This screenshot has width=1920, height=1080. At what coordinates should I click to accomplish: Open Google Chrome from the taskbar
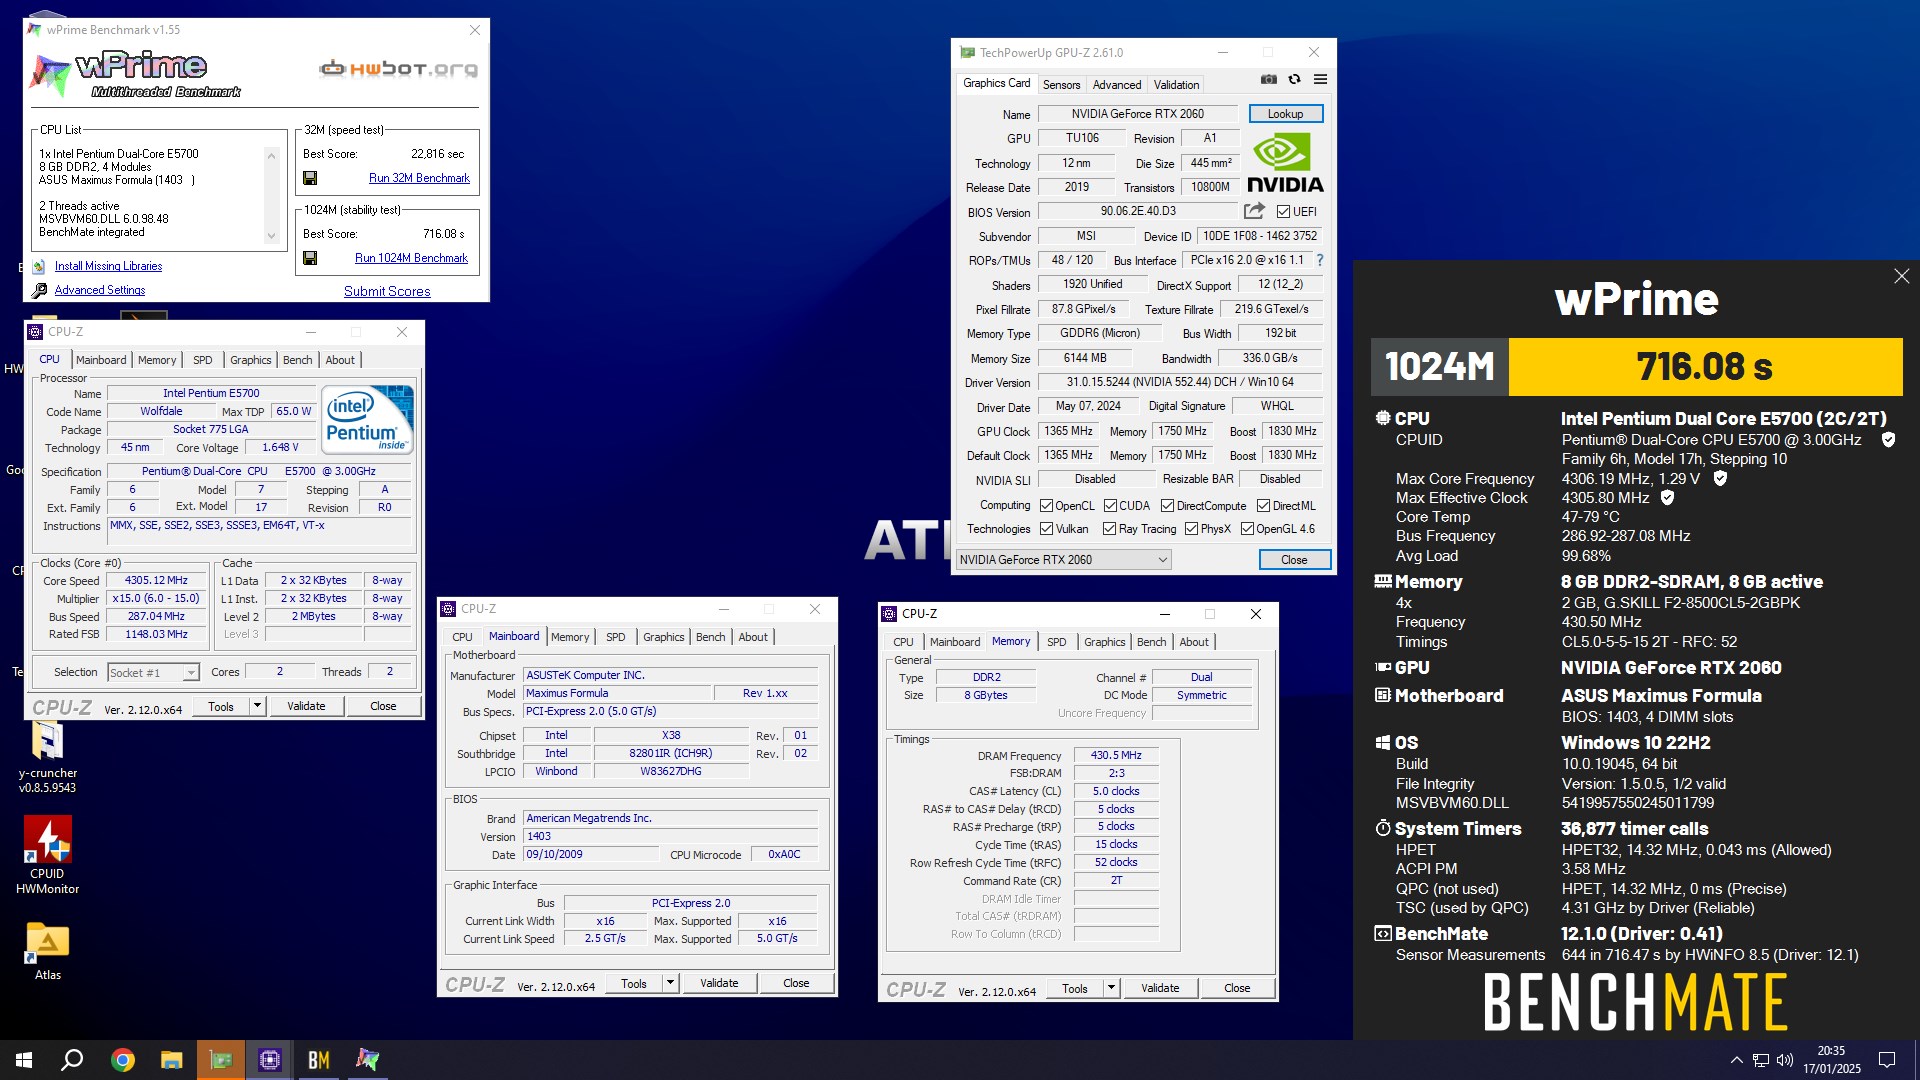pyautogui.click(x=122, y=1060)
